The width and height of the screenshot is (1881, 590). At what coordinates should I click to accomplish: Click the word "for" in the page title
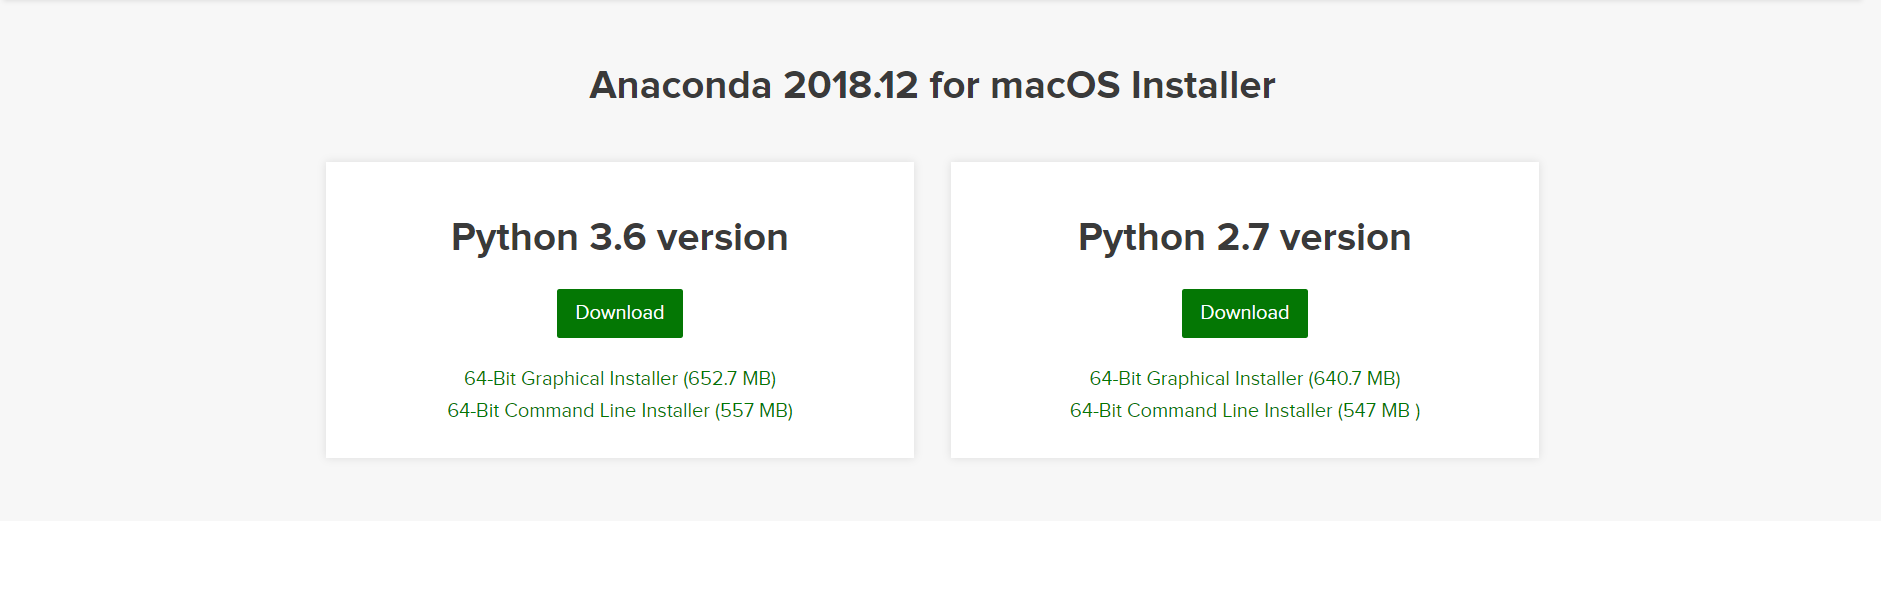click(954, 86)
